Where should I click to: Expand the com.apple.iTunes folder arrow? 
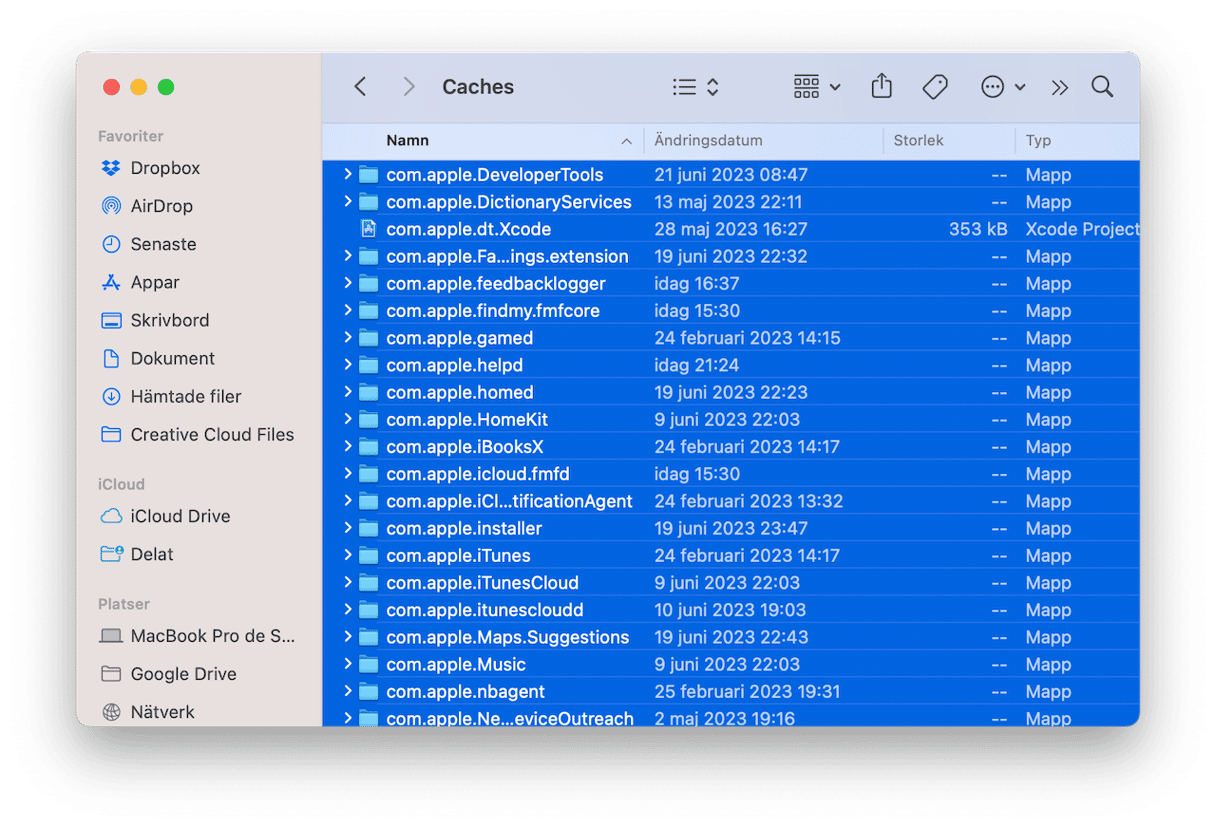click(347, 555)
